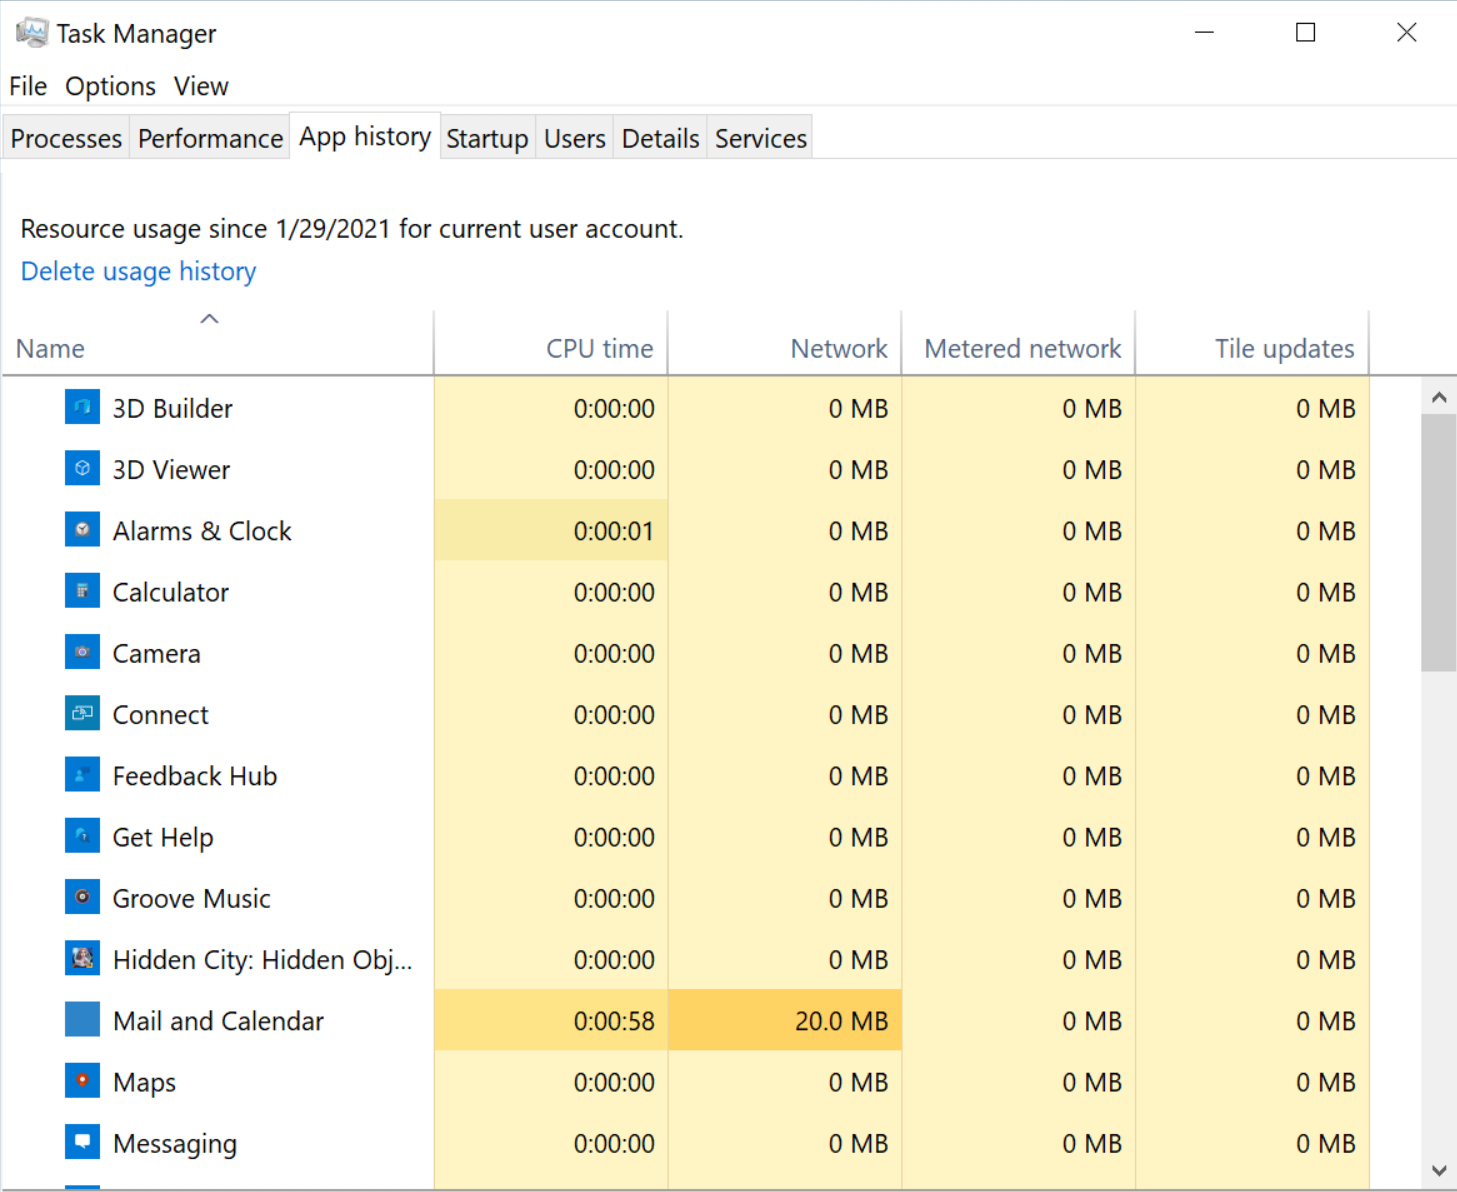Select the Calculator row name
The image size is (1457, 1192).
[171, 592]
